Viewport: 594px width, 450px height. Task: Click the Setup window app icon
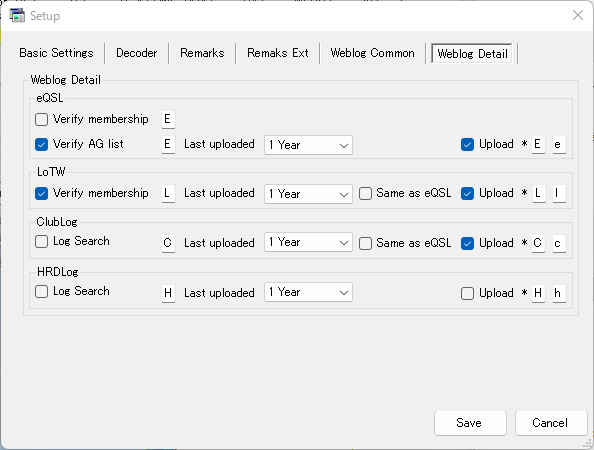[17, 16]
